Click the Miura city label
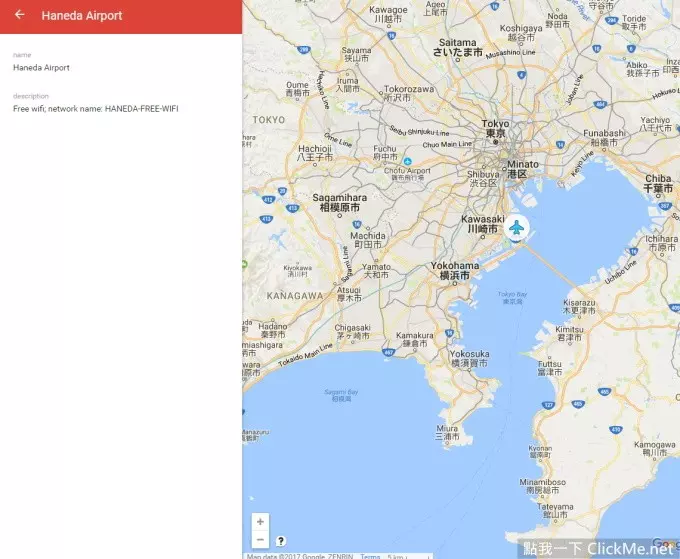680x559 pixels. pos(447,432)
